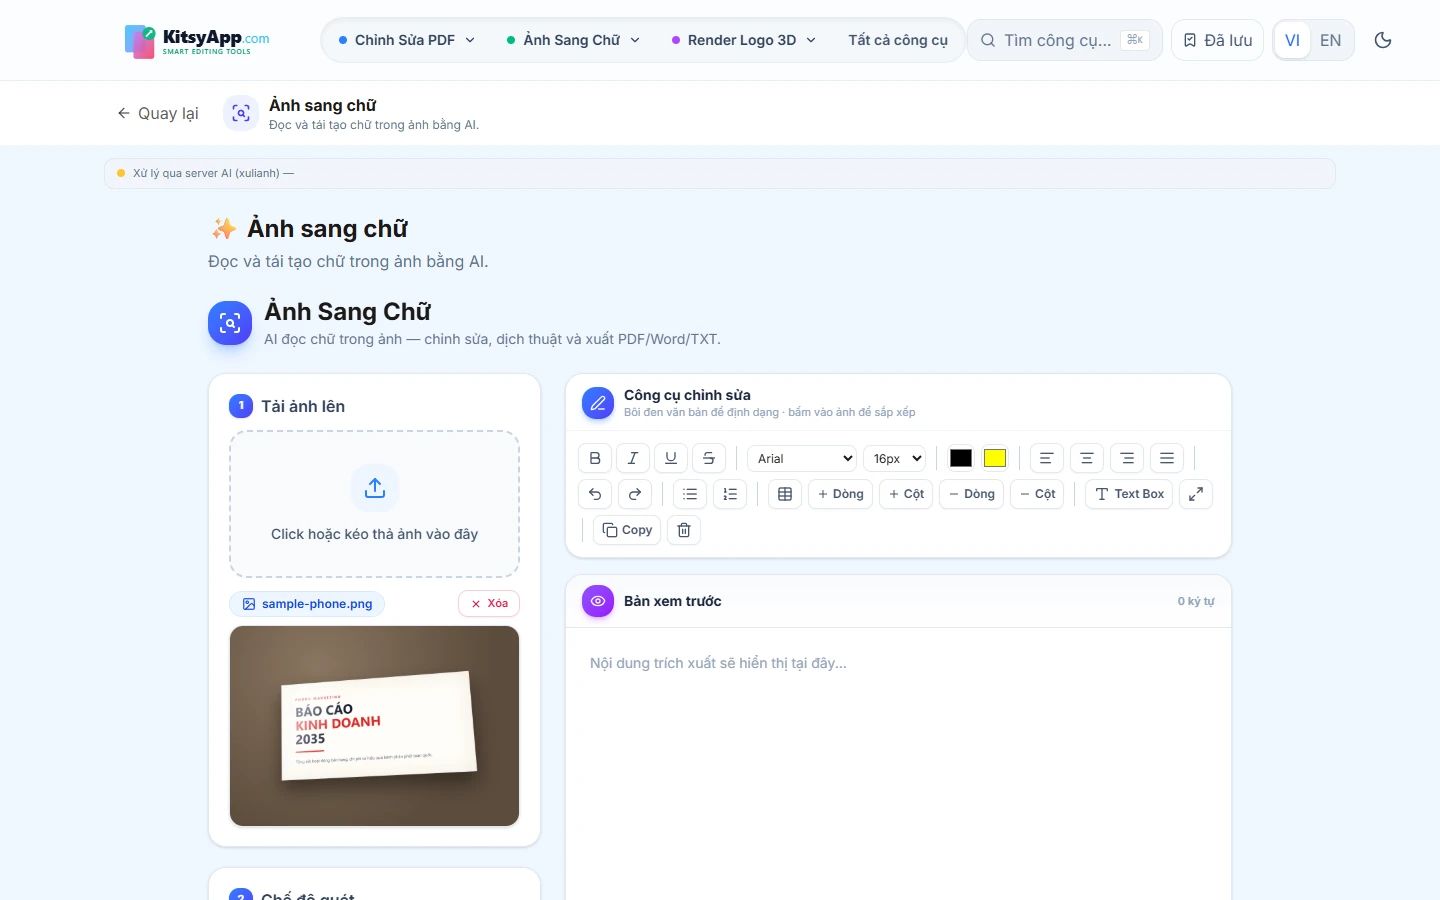Expand Render Logo 3D menu

[x=743, y=40]
